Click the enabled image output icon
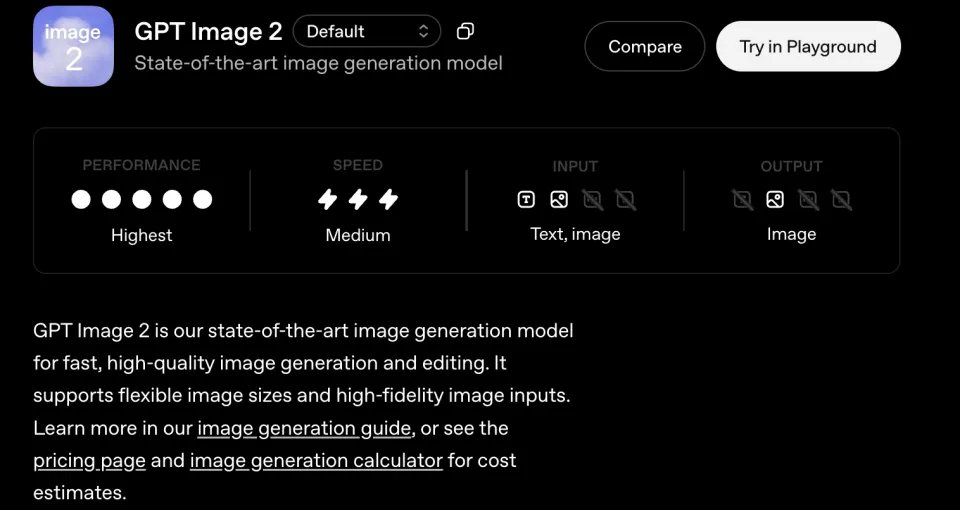The width and height of the screenshot is (960, 510). (x=775, y=200)
